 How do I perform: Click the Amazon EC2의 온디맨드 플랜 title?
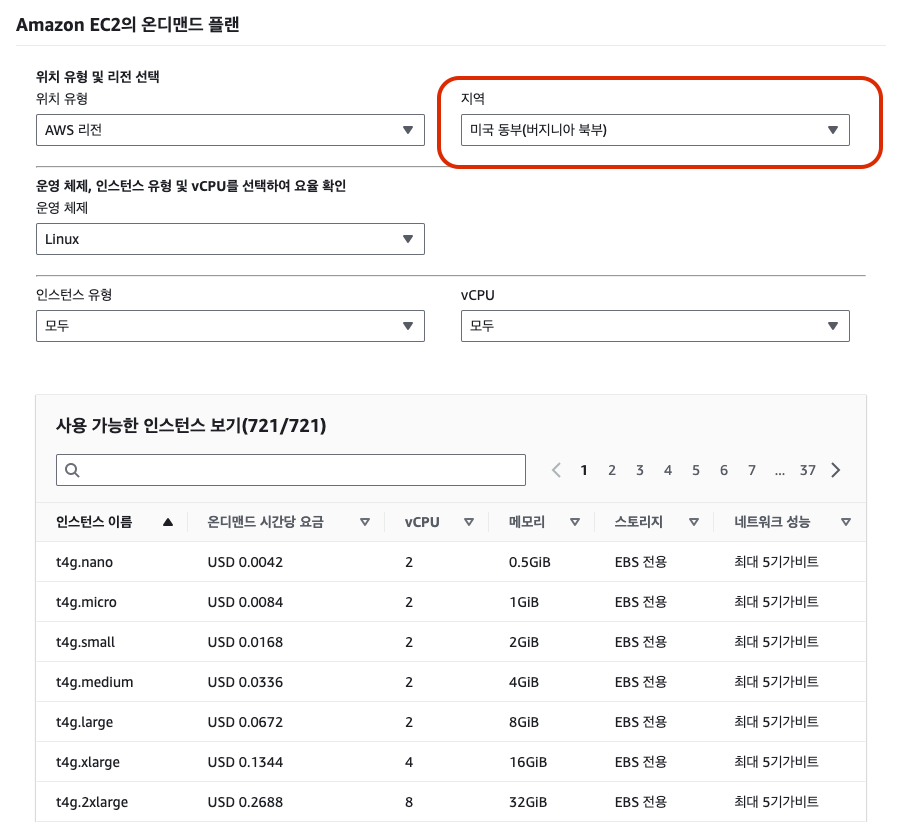pos(127,24)
